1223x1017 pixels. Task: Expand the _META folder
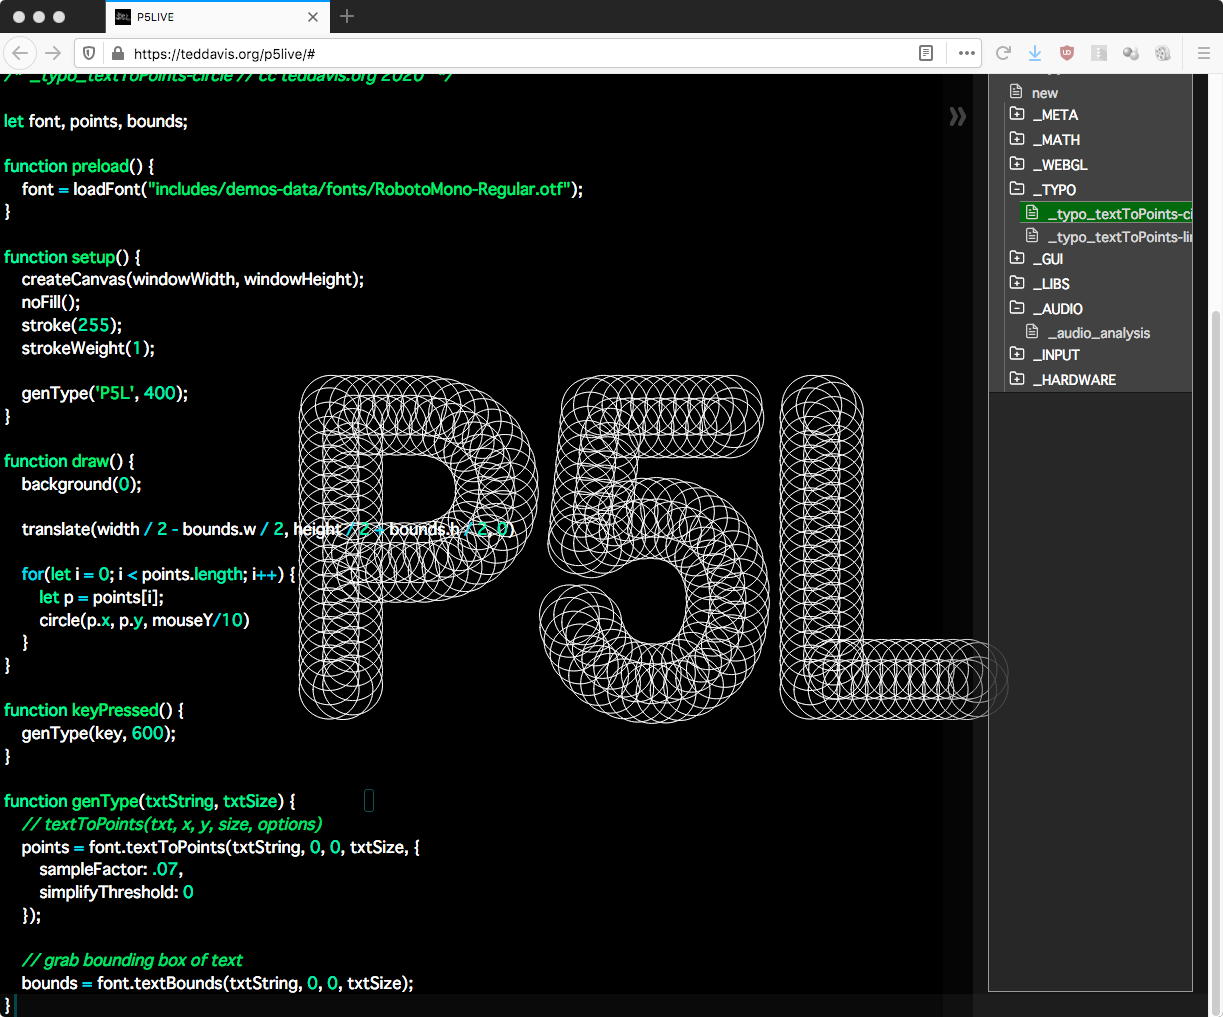[1017, 114]
